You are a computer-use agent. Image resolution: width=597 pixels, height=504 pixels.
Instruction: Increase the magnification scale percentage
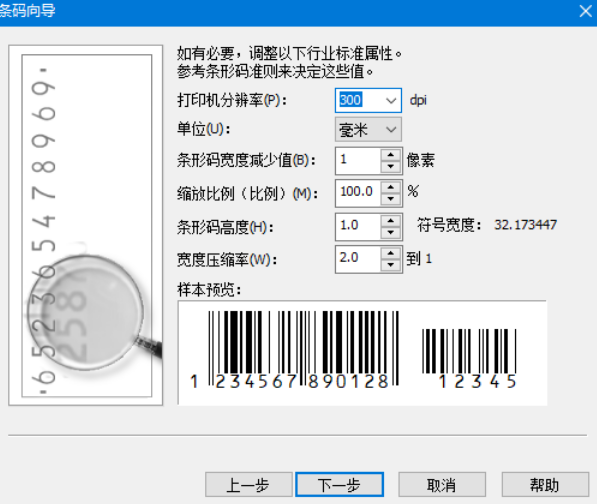pos(391,187)
